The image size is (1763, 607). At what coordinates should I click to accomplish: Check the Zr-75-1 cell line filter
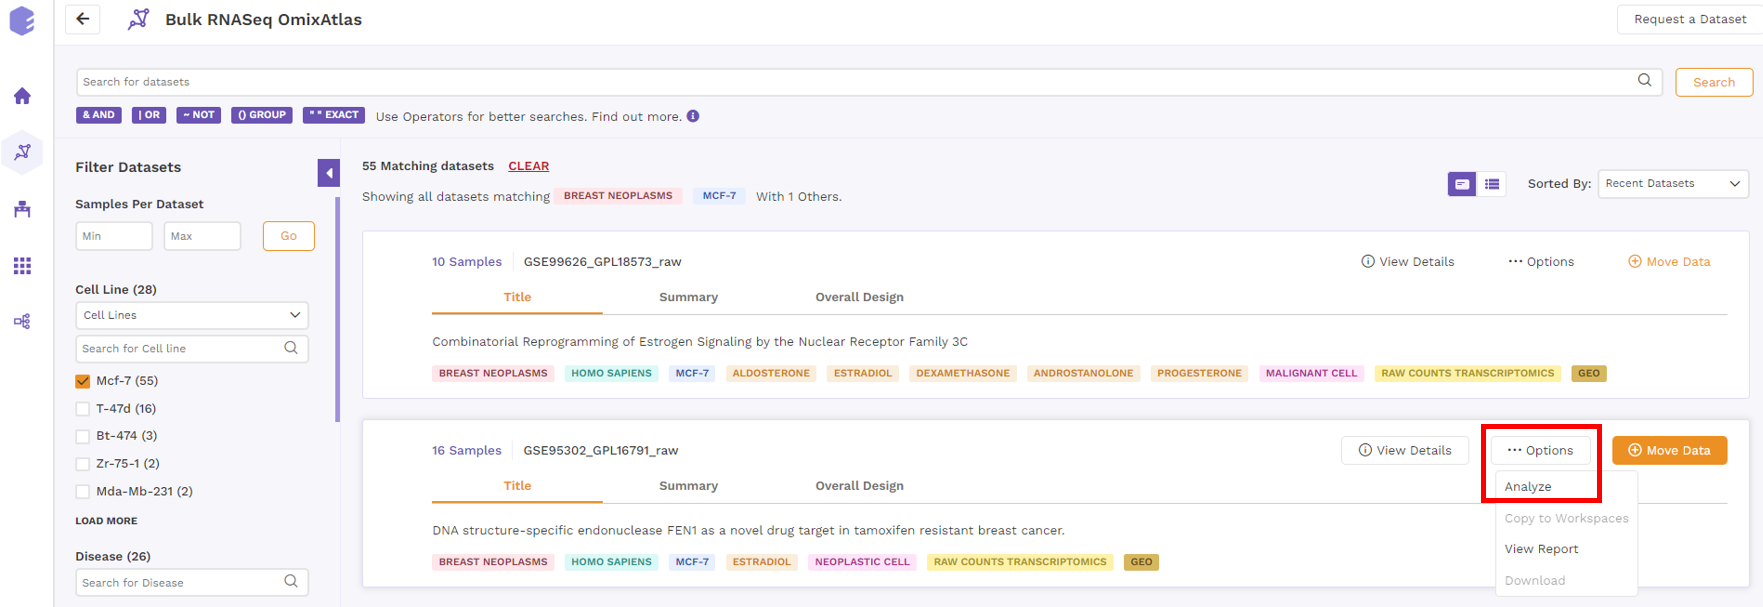[x=83, y=464]
